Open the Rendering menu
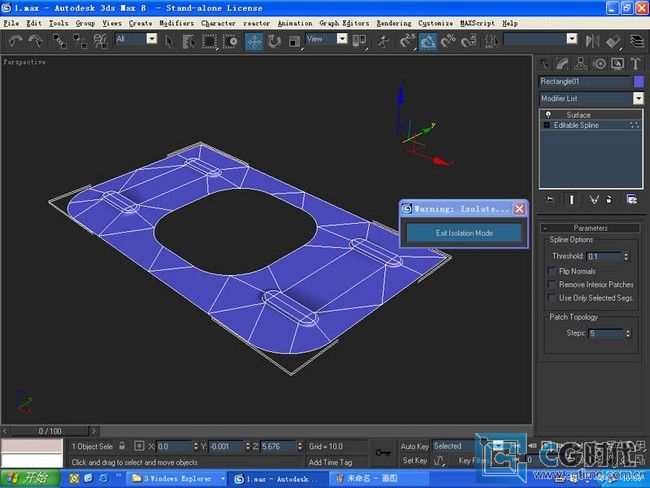The height and width of the screenshot is (488, 650). [x=394, y=23]
